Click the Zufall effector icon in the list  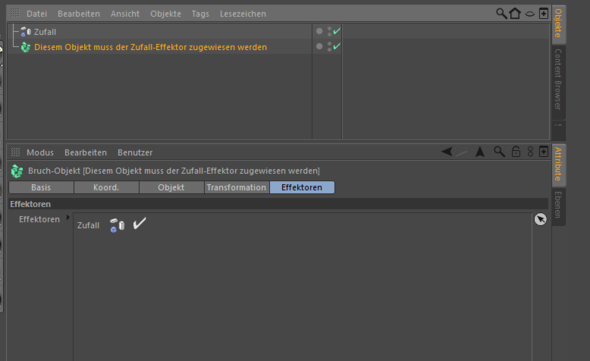click(x=117, y=225)
